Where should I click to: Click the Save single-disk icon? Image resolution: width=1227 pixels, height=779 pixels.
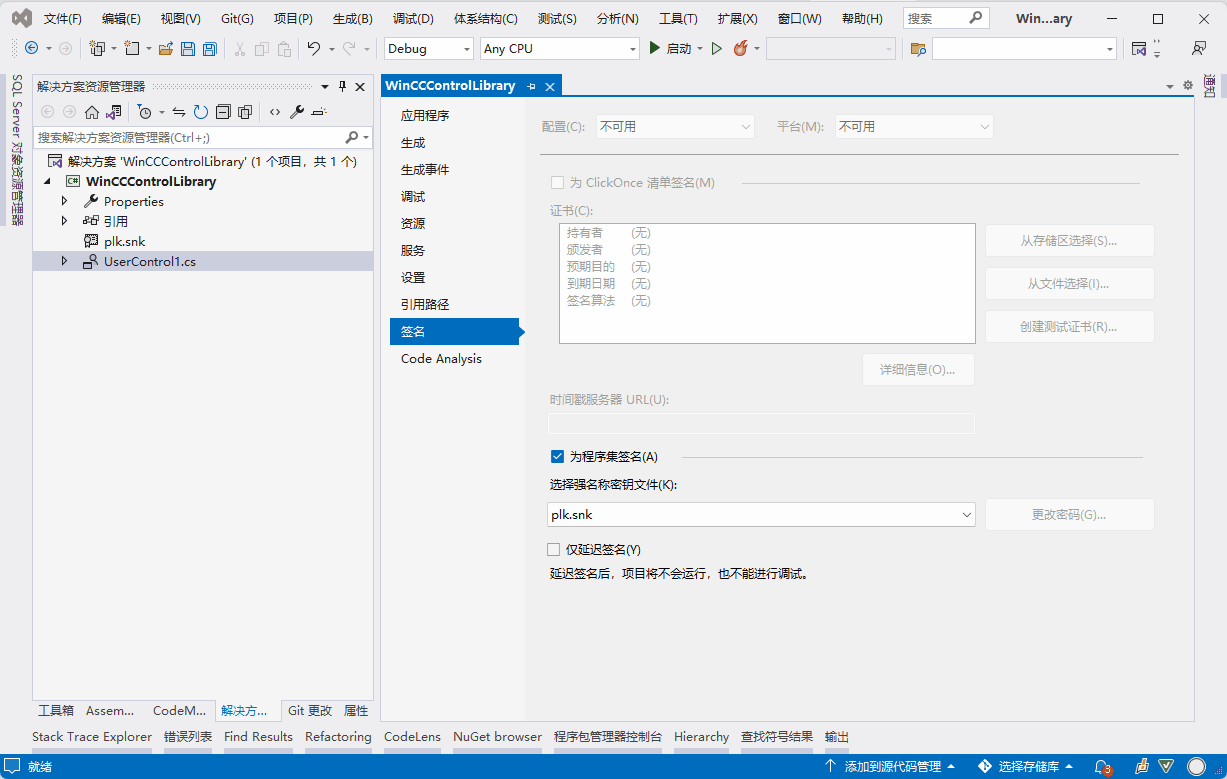pyautogui.click(x=187, y=48)
